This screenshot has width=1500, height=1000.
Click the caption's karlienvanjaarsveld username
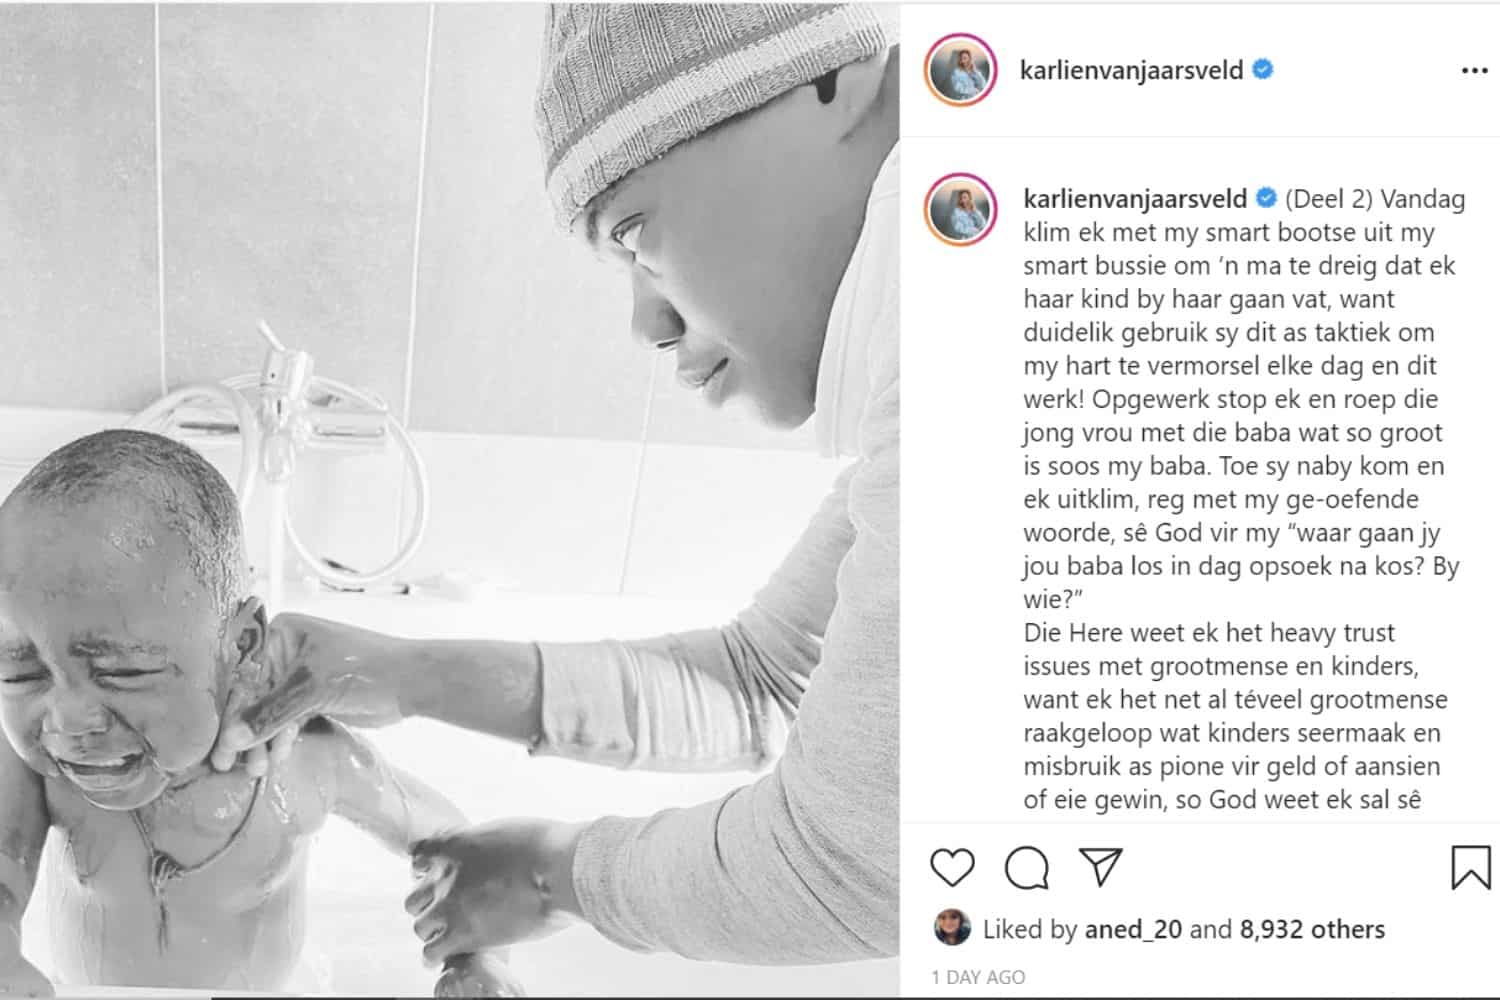(x=1135, y=199)
